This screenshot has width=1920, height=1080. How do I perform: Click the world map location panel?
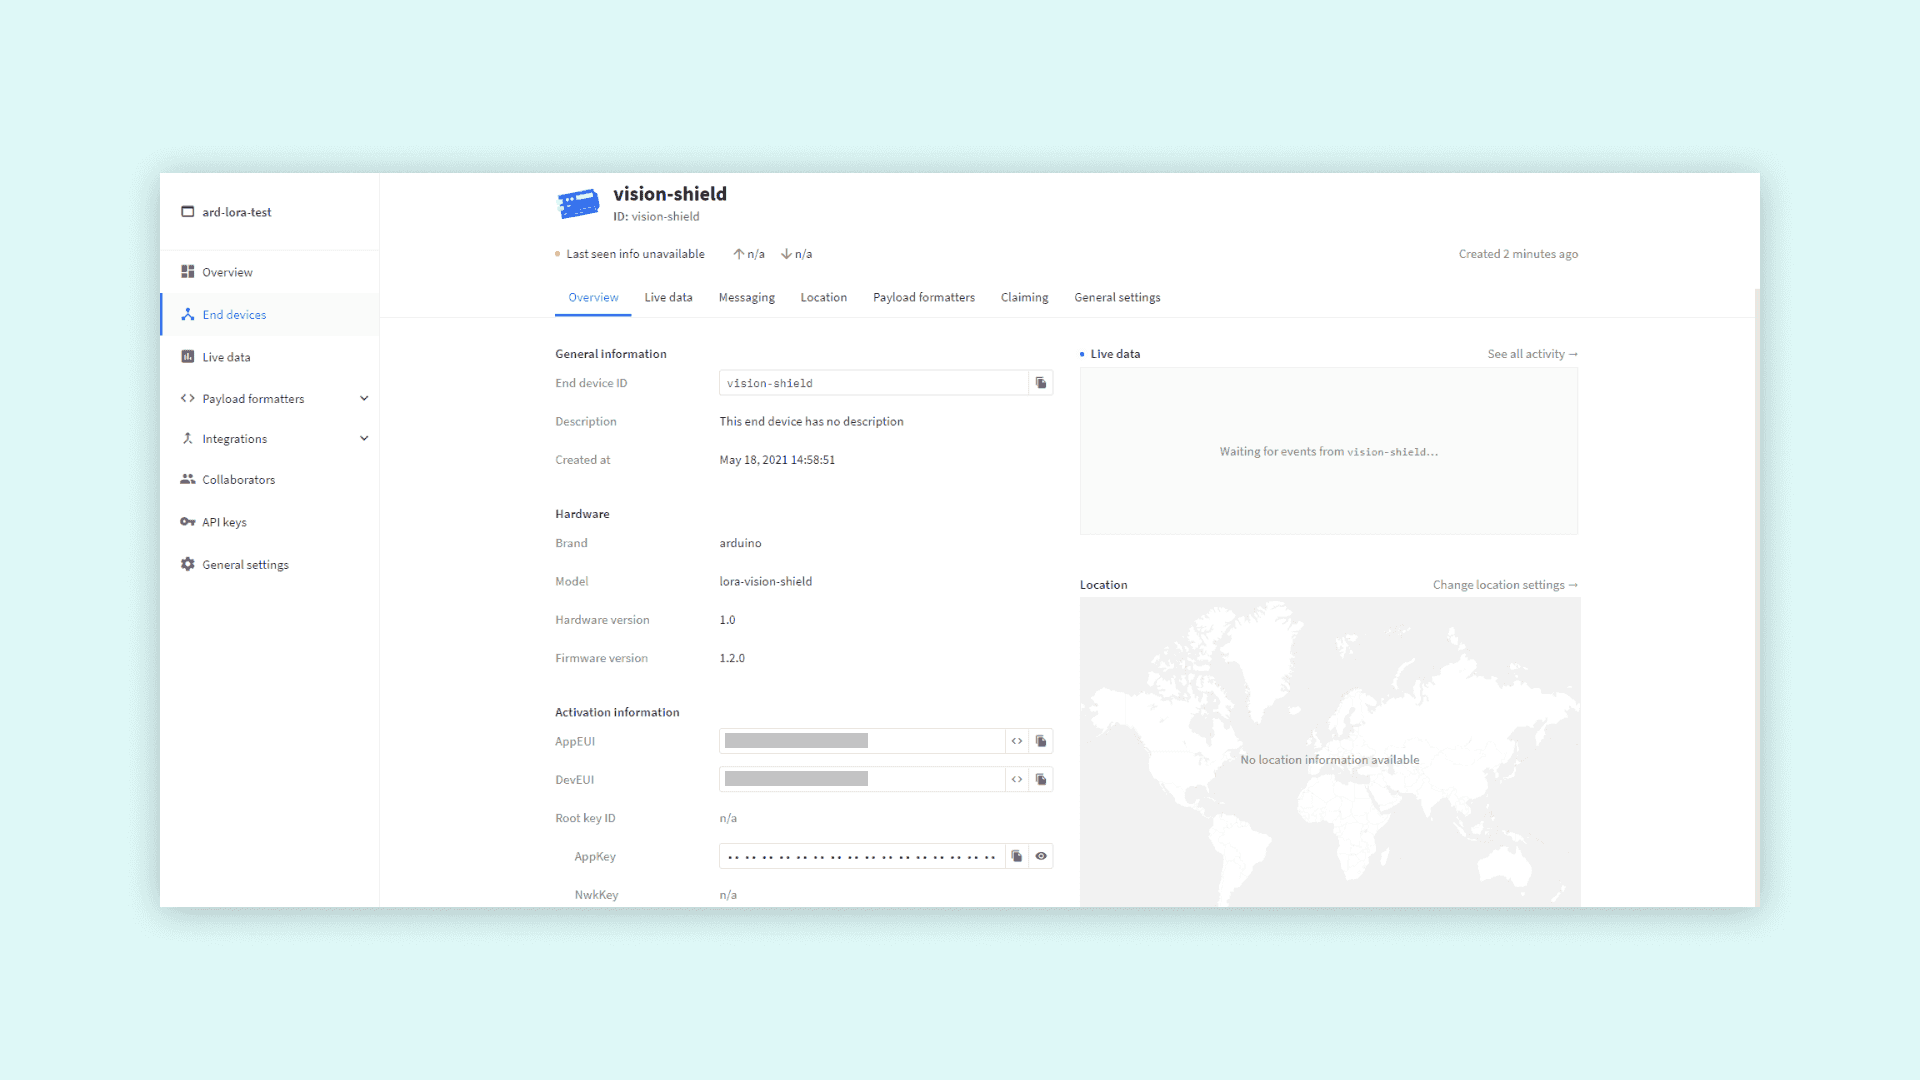tap(1329, 751)
